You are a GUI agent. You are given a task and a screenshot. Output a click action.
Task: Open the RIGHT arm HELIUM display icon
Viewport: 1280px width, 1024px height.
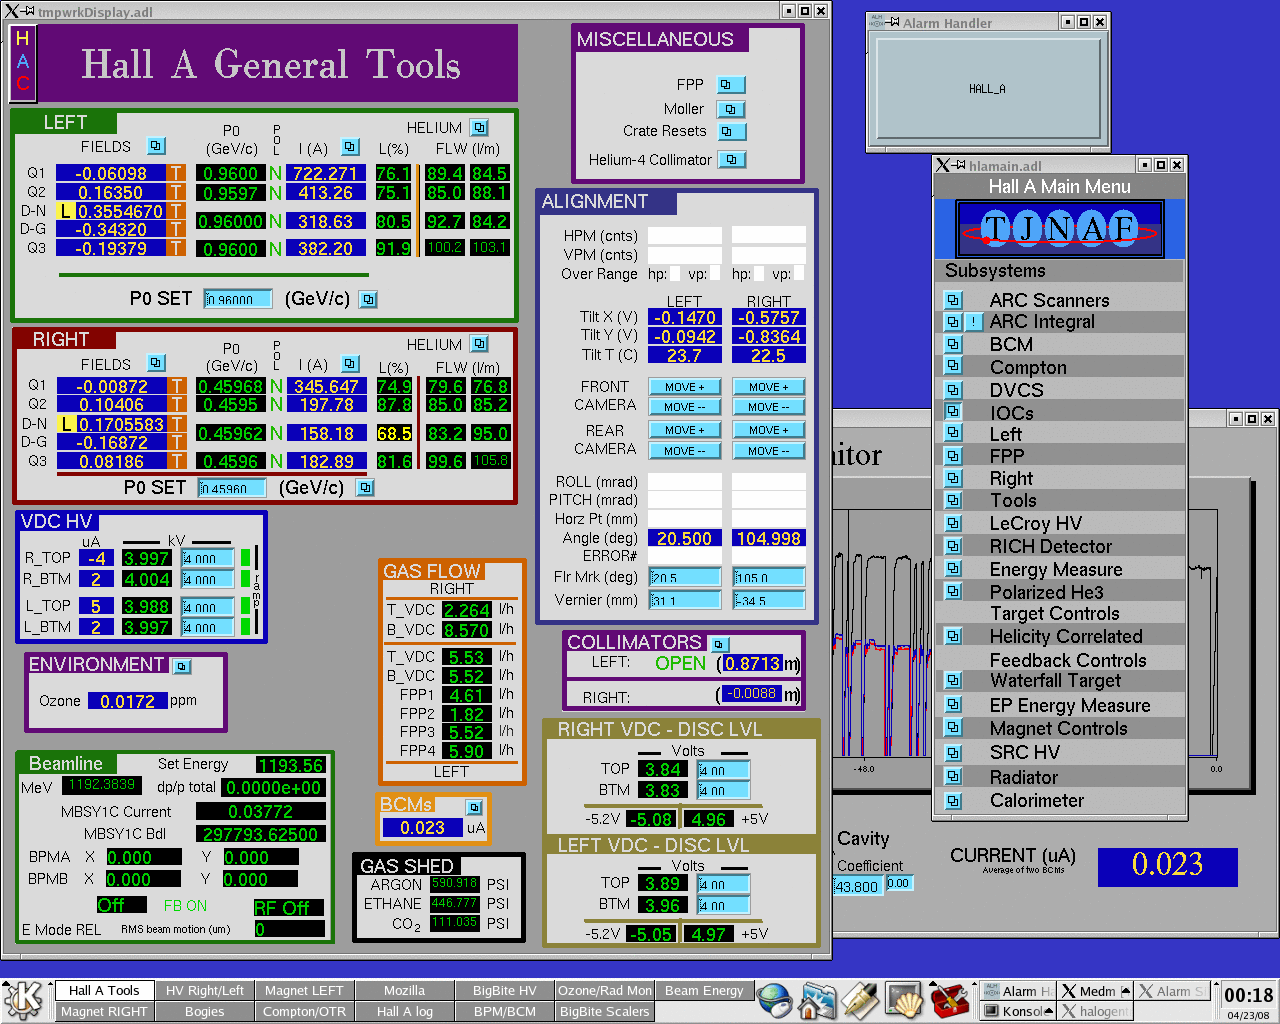(479, 344)
